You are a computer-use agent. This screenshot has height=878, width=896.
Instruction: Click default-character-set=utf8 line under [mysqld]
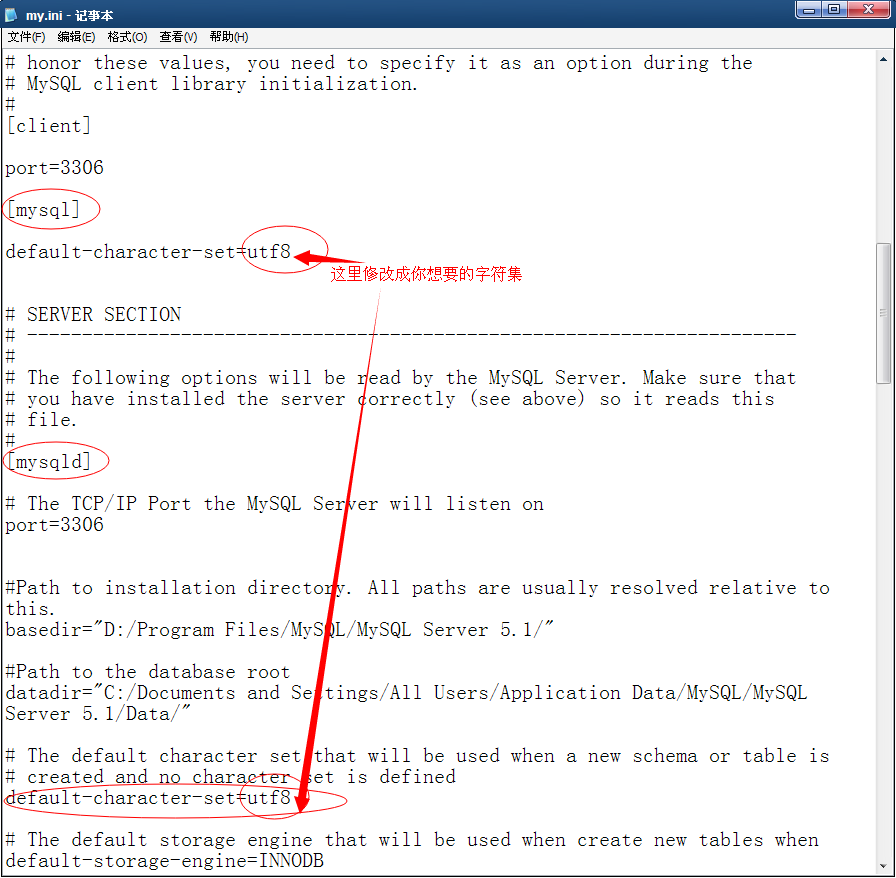(149, 798)
